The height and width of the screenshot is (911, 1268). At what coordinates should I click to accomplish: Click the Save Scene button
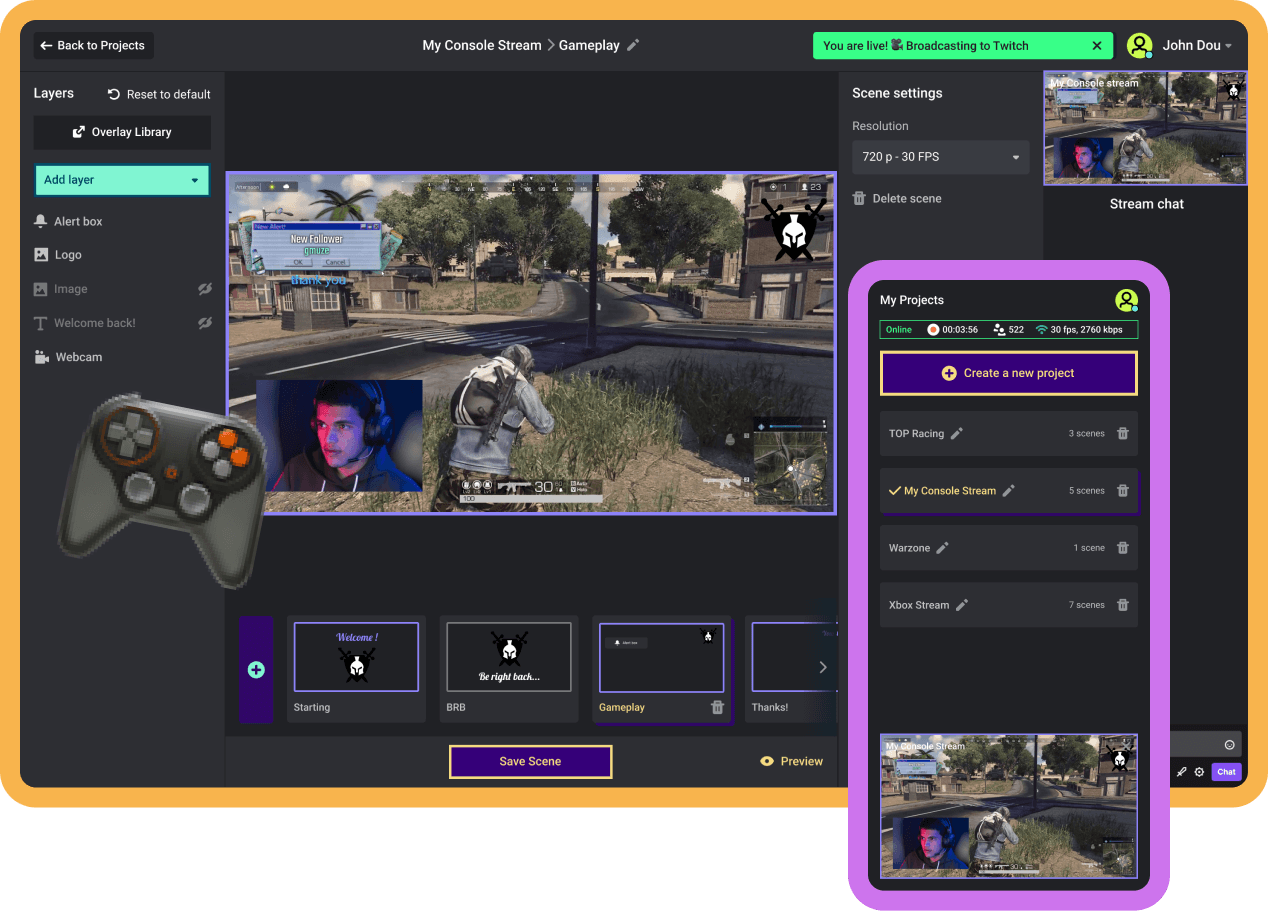tap(530, 761)
